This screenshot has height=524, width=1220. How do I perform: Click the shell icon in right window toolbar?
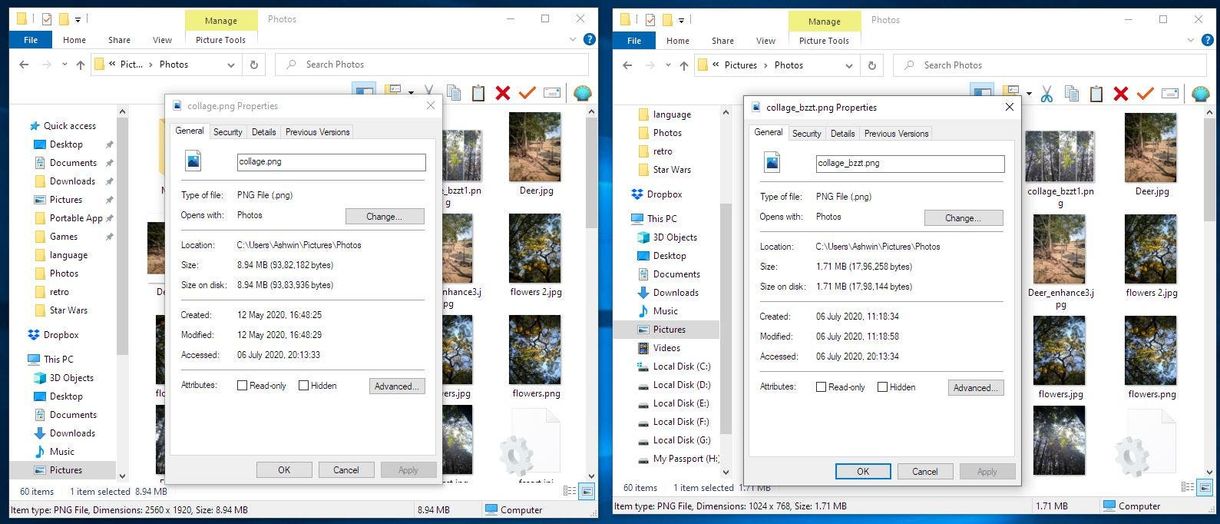click(x=1201, y=94)
